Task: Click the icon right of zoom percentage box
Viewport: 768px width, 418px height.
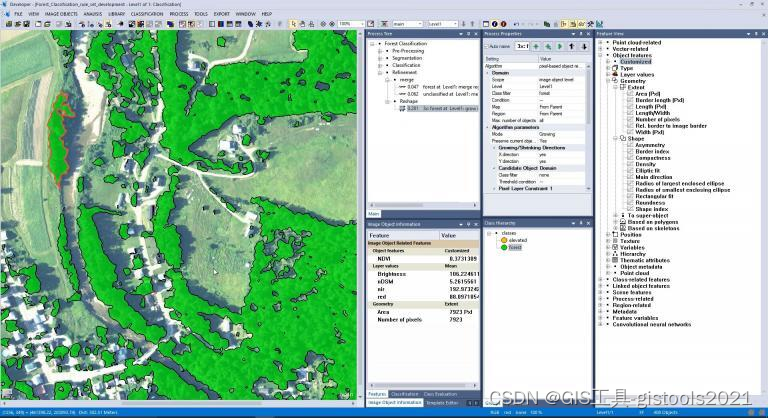Action: click(371, 24)
